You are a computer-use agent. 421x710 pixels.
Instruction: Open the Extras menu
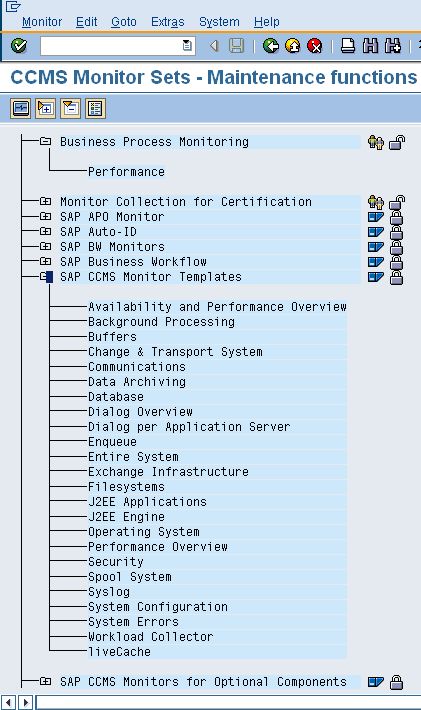click(167, 22)
